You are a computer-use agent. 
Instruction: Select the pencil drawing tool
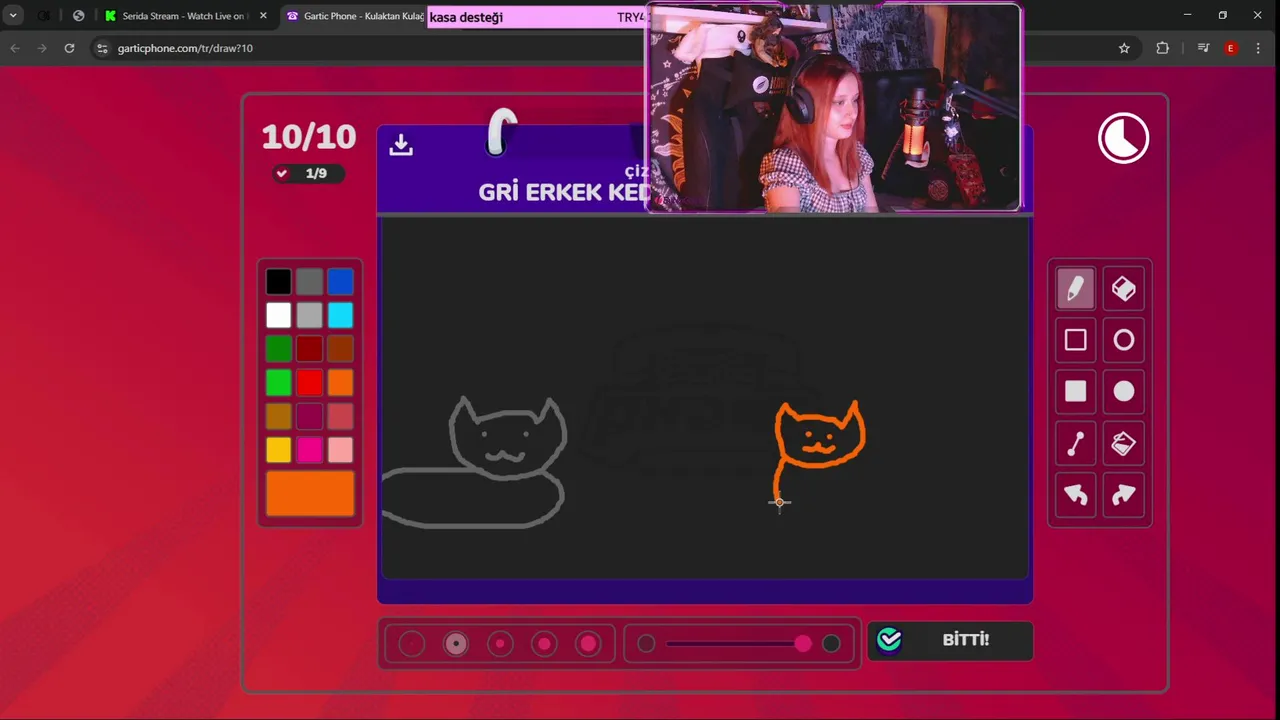tap(1075, 289)
